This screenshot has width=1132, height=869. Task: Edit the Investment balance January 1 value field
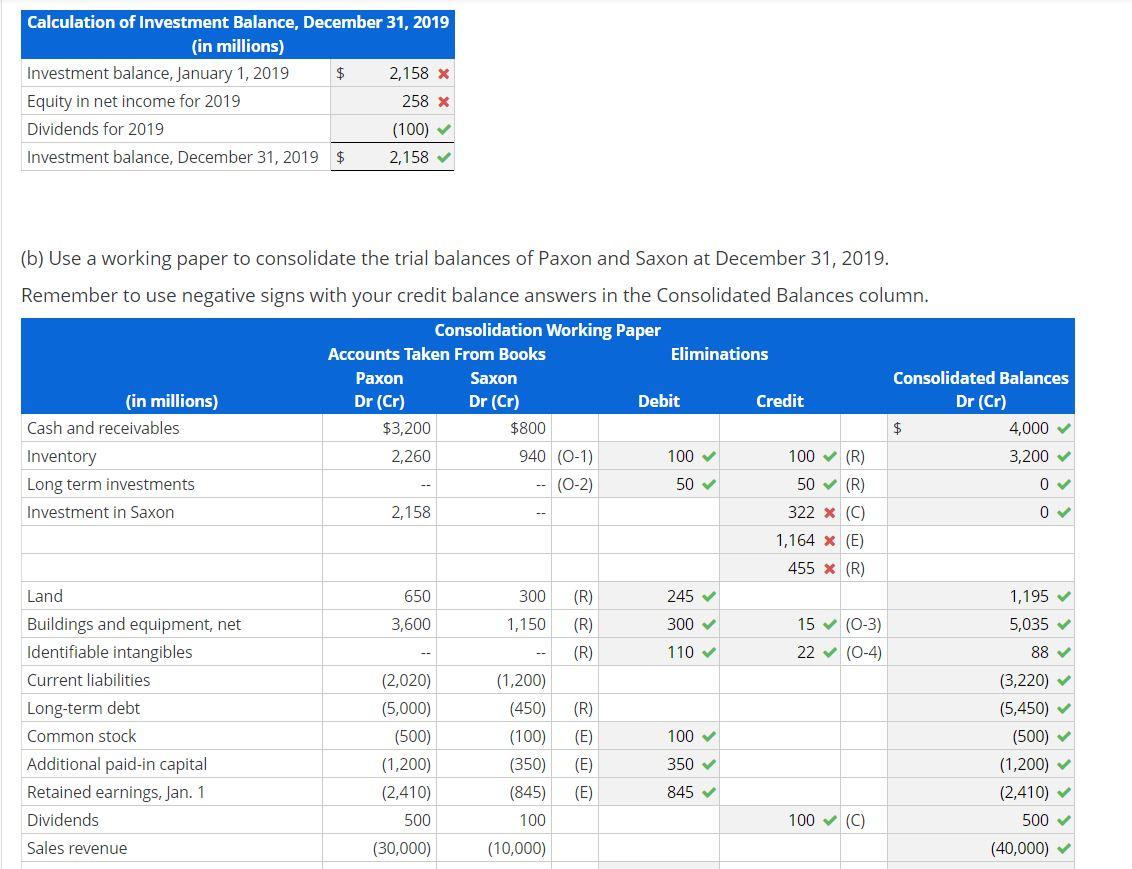[392, 74]
